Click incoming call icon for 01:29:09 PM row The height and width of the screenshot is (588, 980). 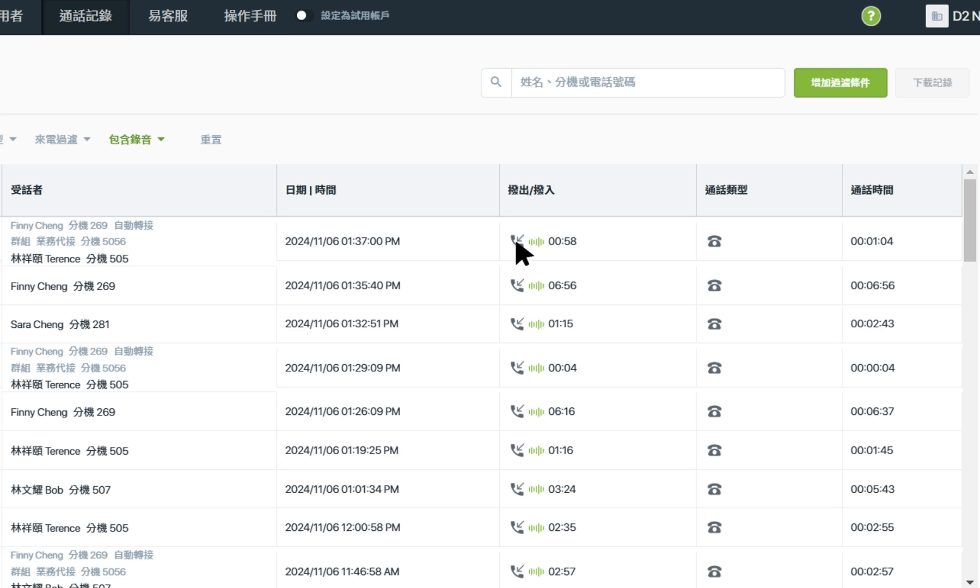click(x=517, y=367)
